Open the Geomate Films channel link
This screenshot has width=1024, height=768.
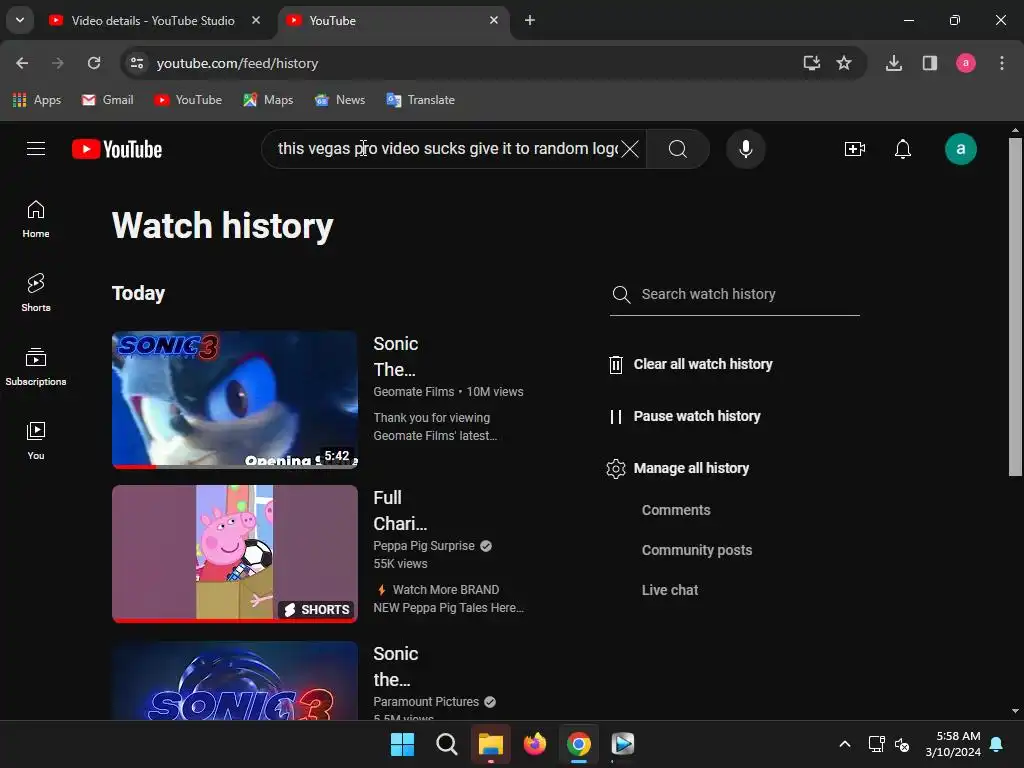click(413, 392)
